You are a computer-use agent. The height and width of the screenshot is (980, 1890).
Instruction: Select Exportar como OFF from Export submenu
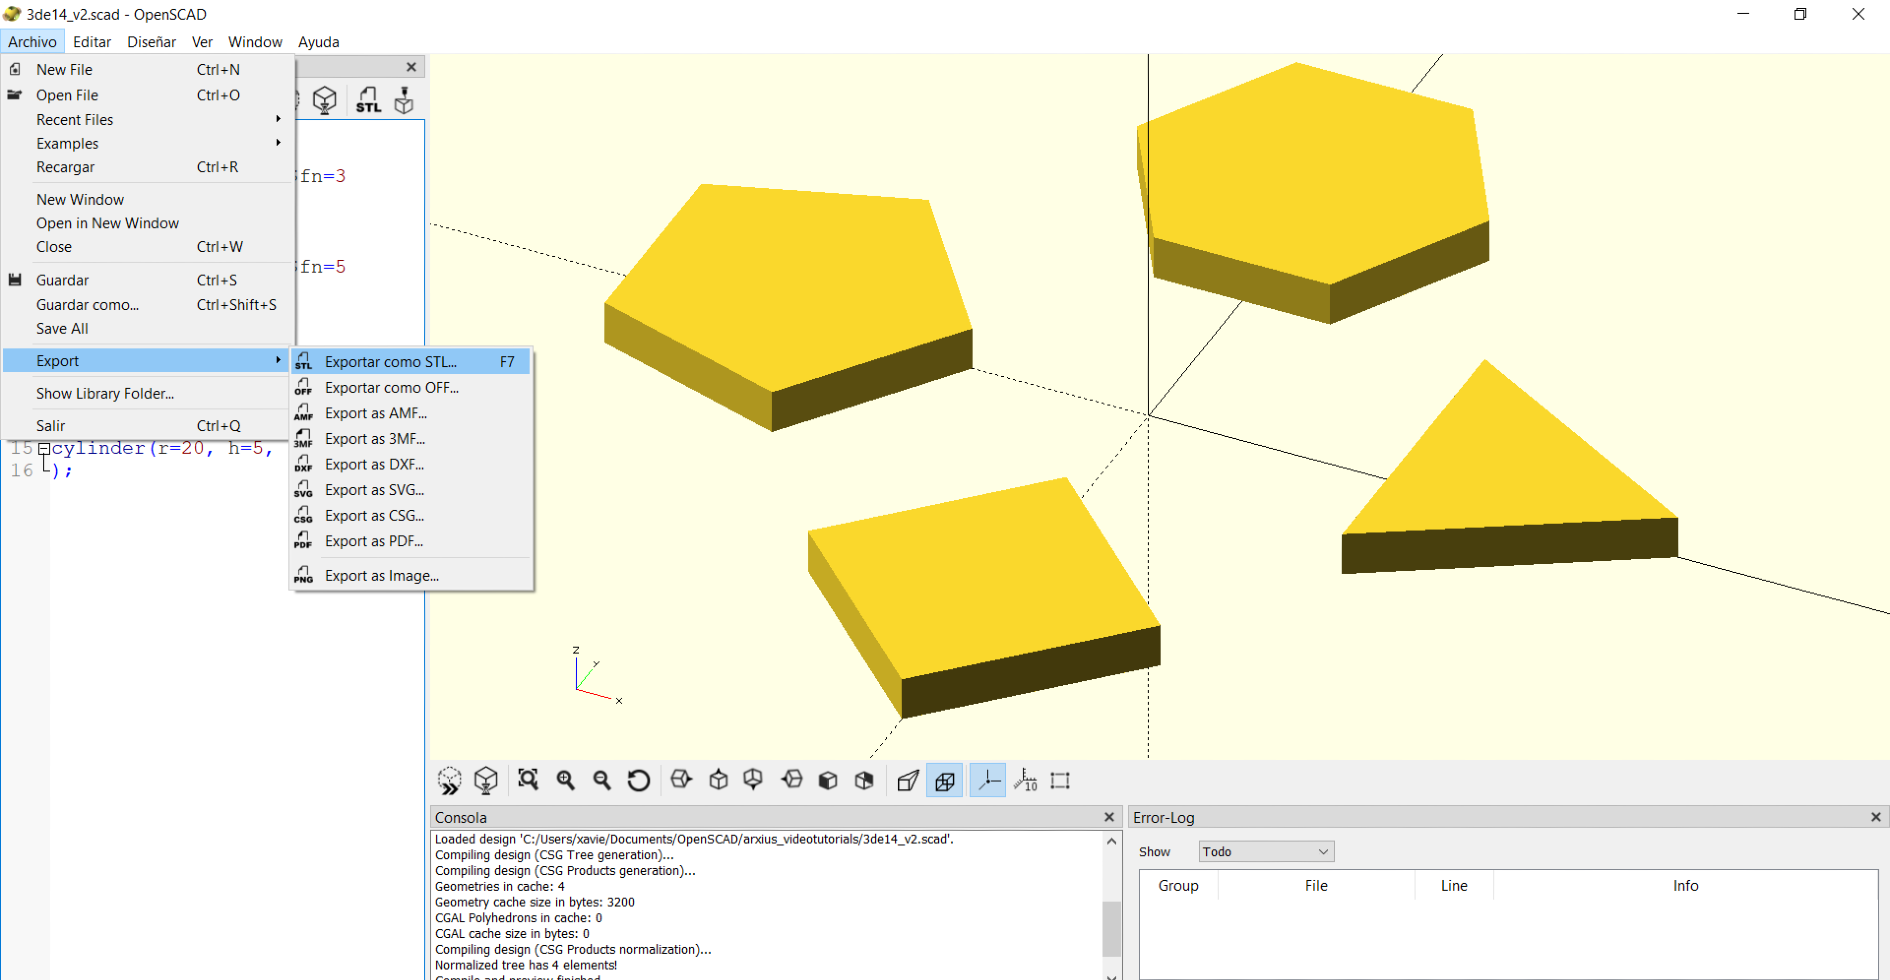(x=391, y=388)
